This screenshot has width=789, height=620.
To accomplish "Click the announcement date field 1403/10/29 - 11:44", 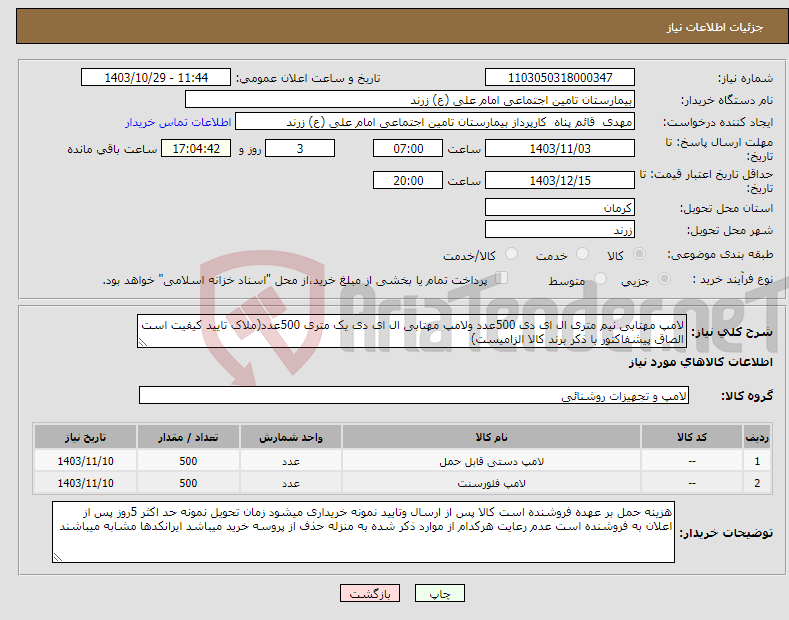I will tap(156, 78).
